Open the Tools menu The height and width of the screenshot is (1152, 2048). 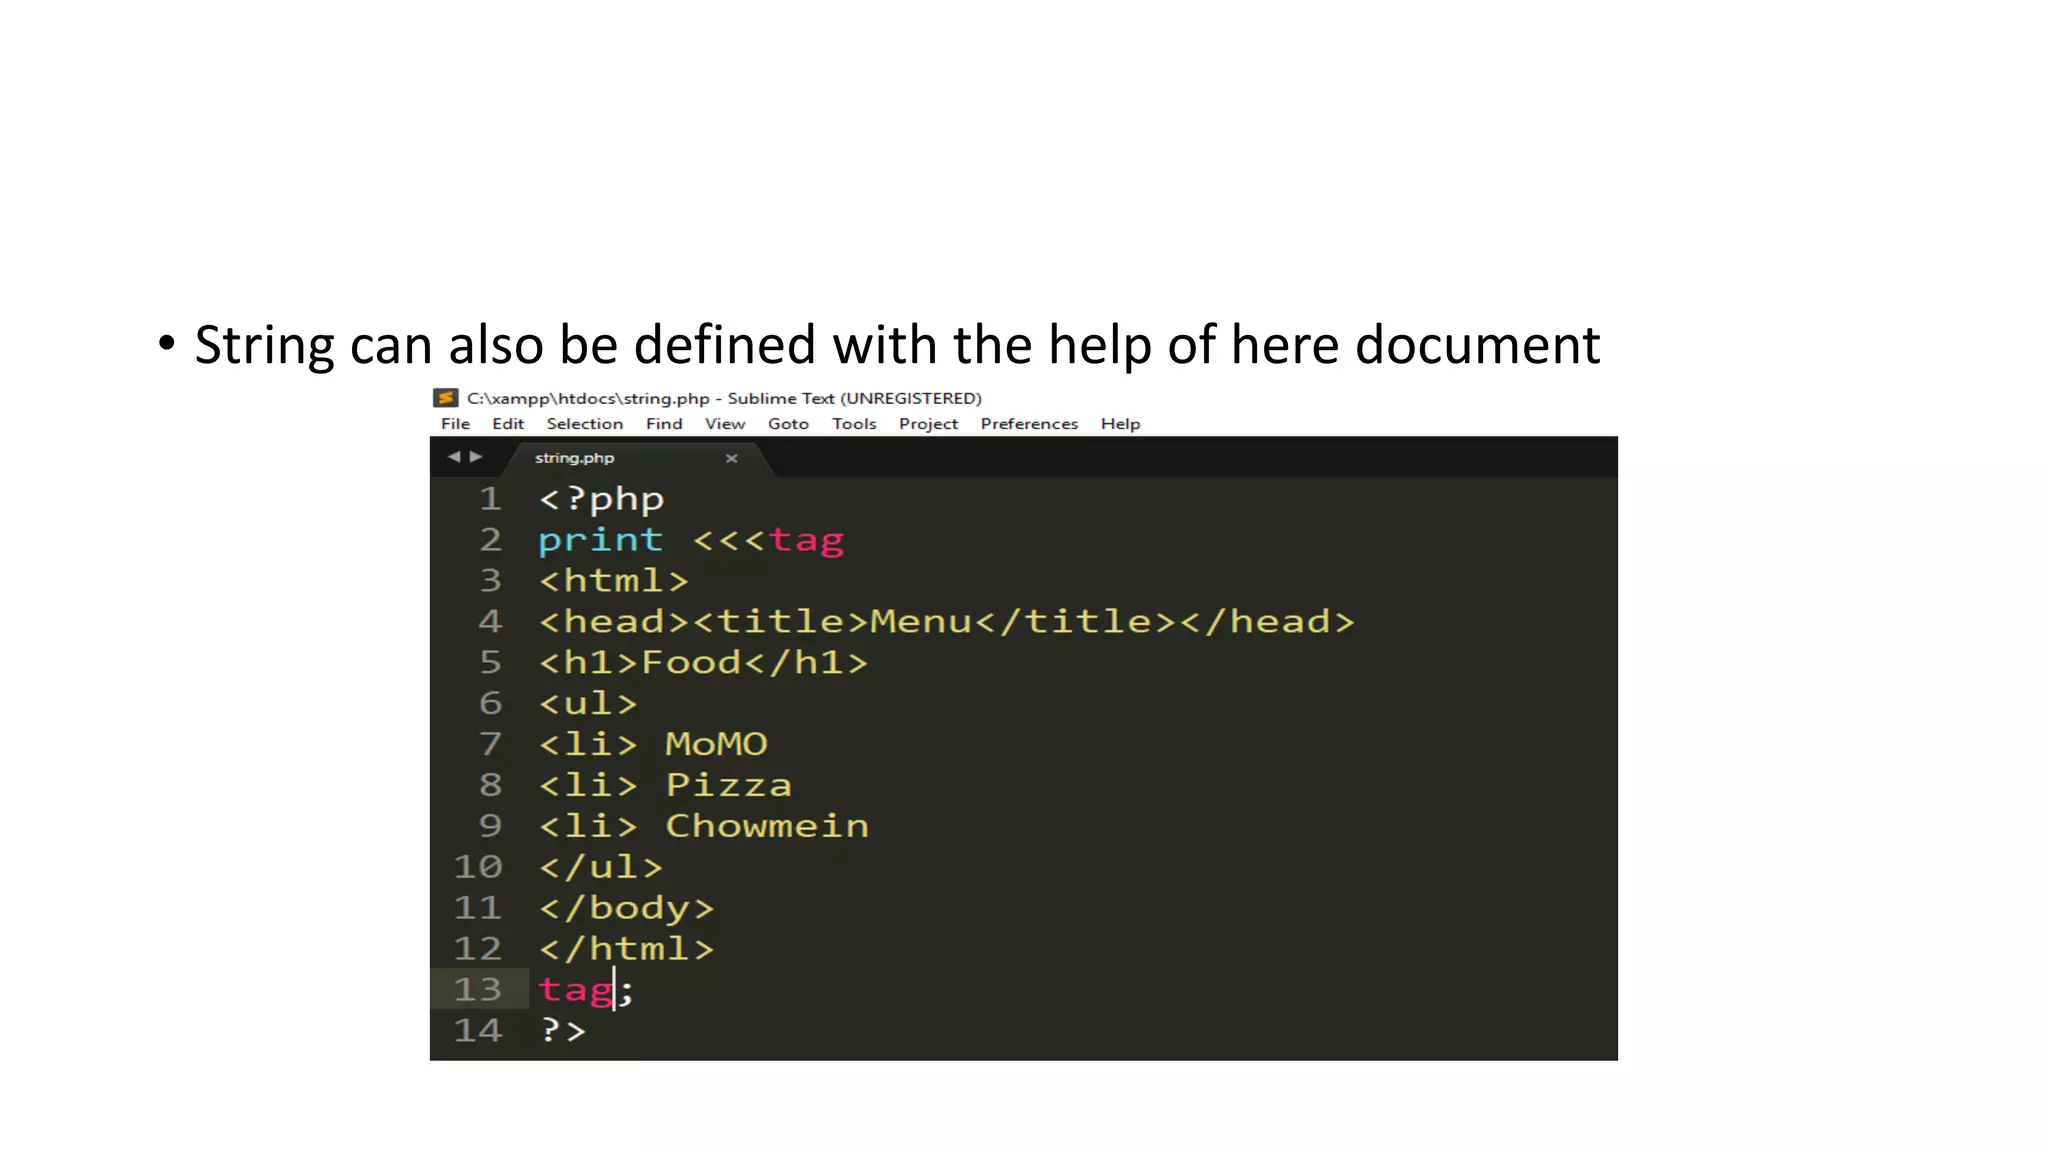(x=854, y=424)
